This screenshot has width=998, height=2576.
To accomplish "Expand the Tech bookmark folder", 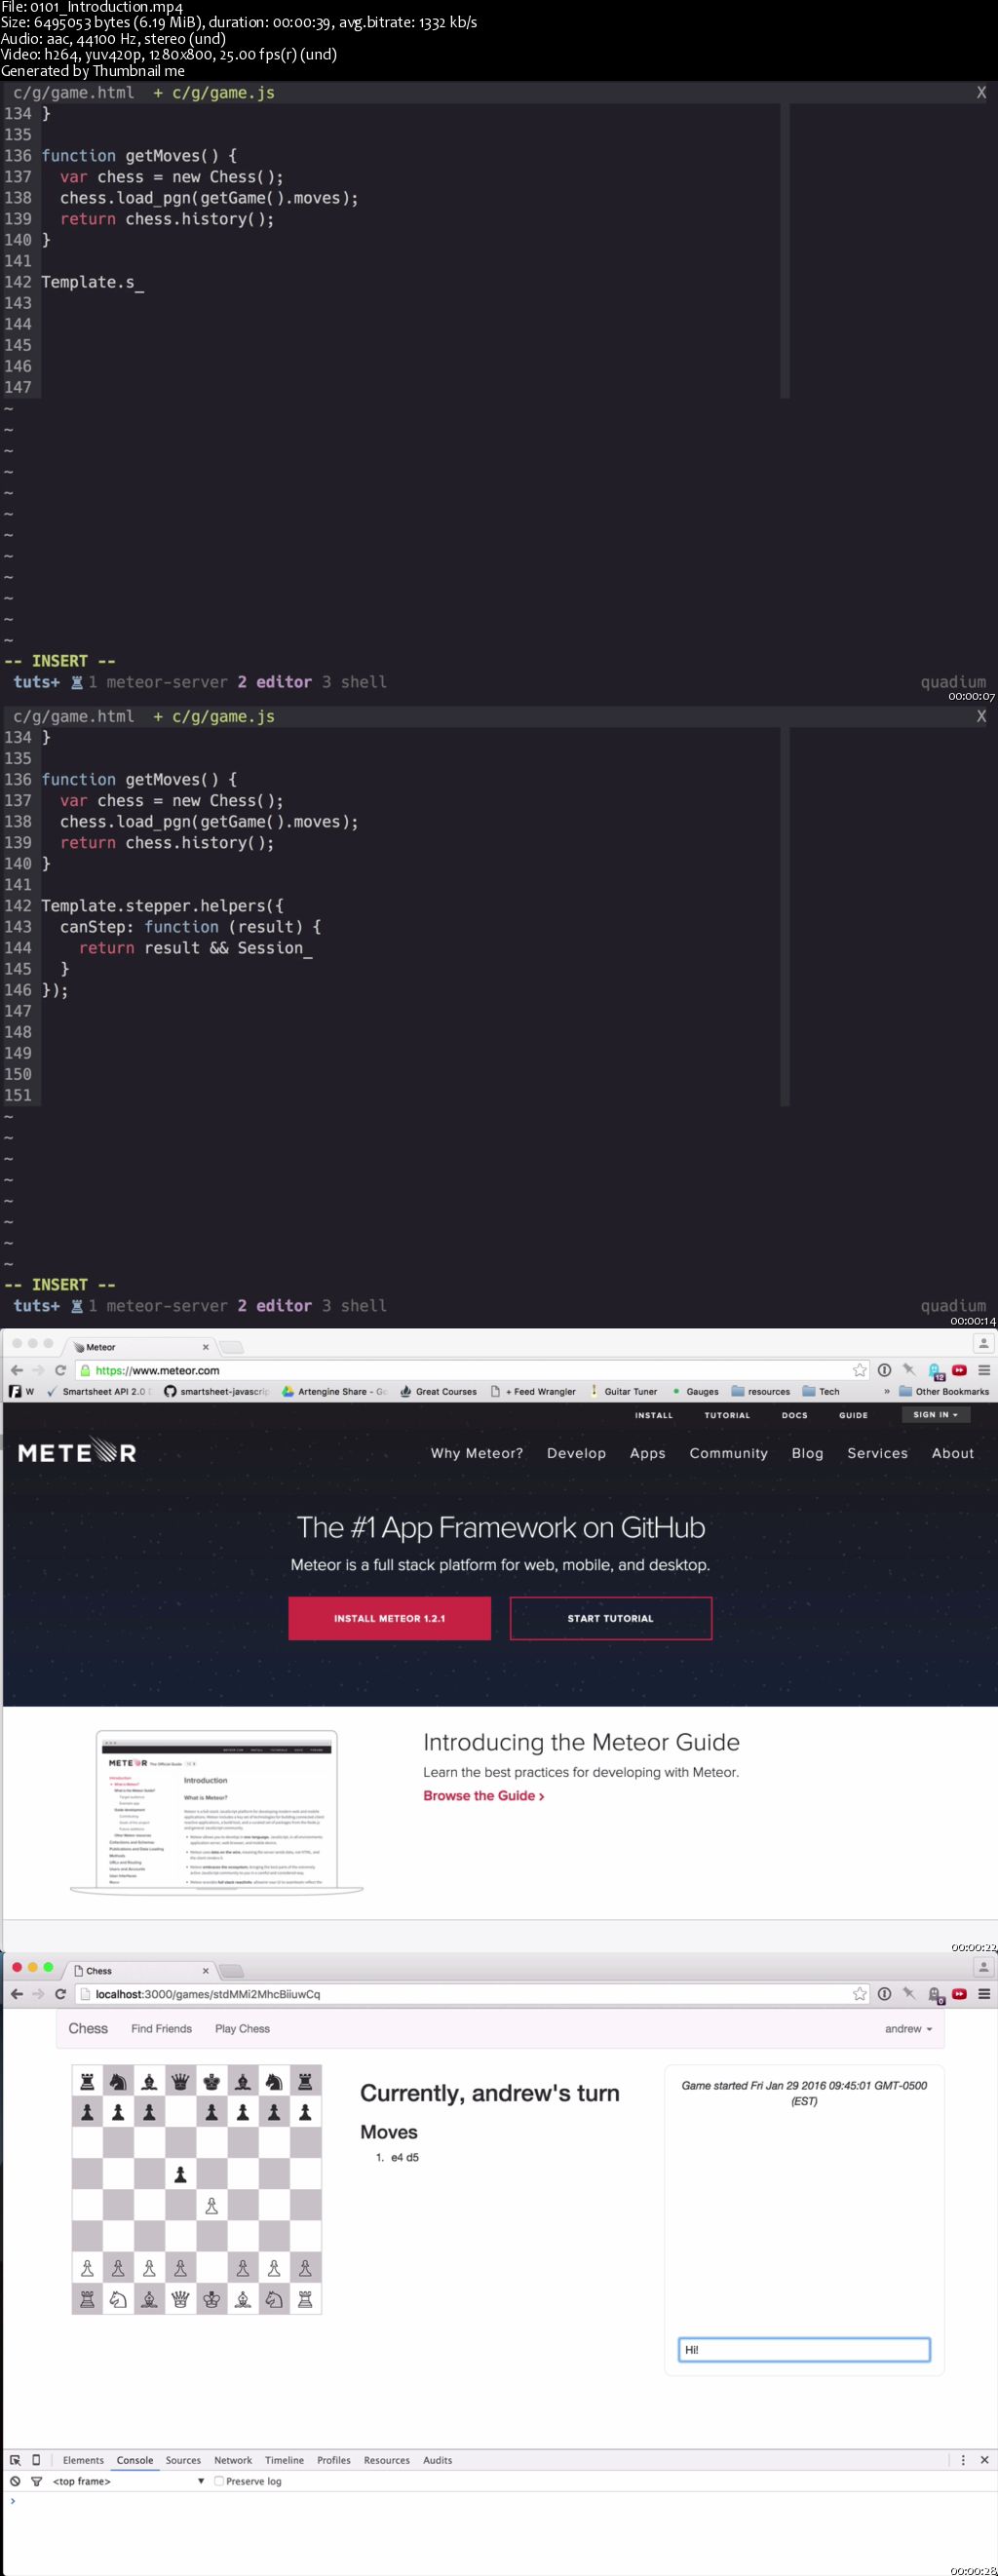I will pyautogui.click(x=821, y=1391).
